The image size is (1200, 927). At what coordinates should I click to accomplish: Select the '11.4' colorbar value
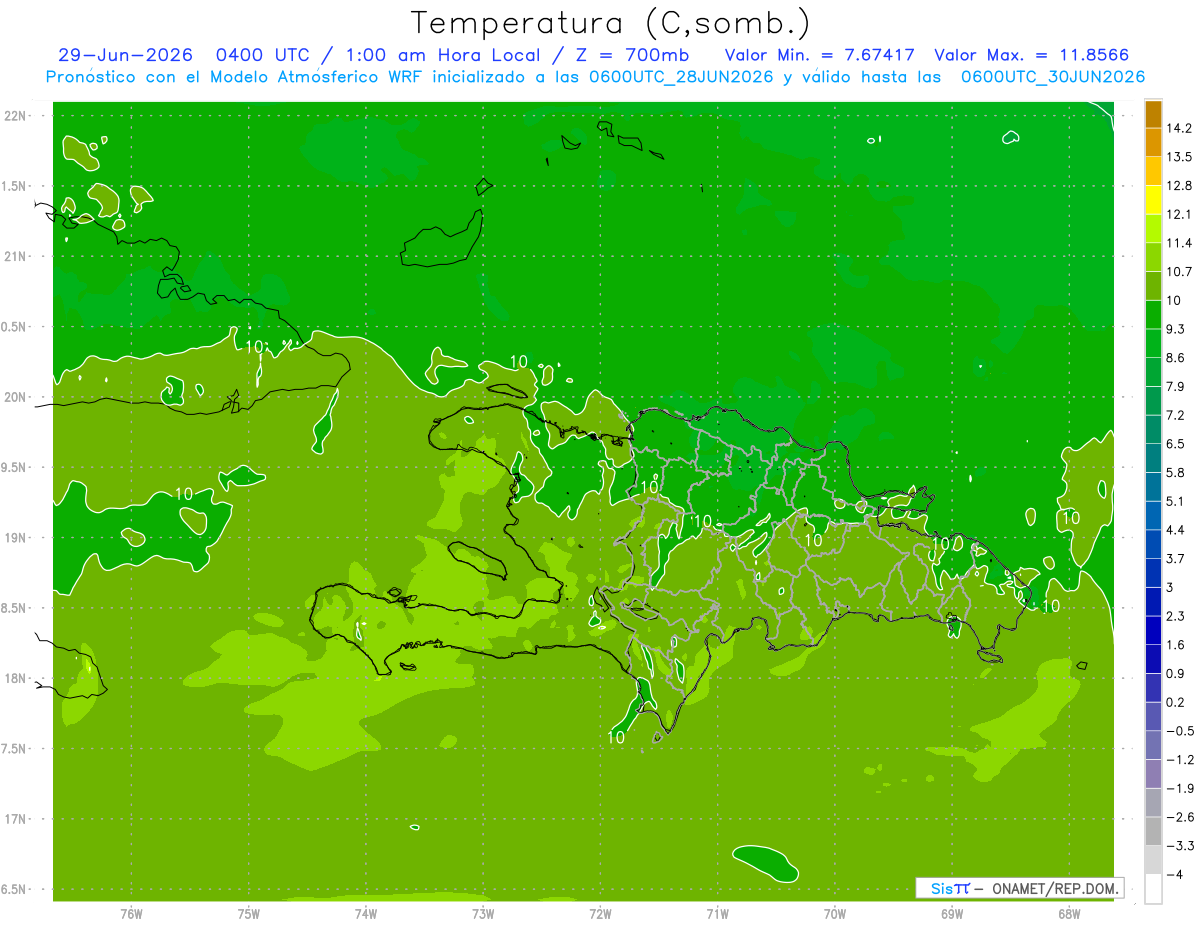point(1180,243)
